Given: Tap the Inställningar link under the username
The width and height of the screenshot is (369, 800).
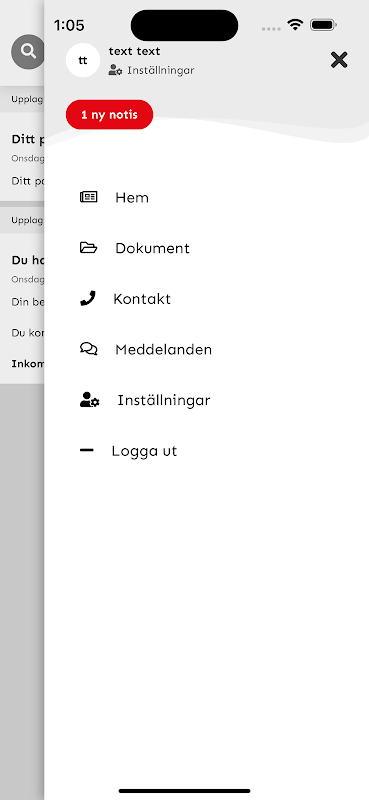Looking at the screenshot, I should (x=161, y=71).
